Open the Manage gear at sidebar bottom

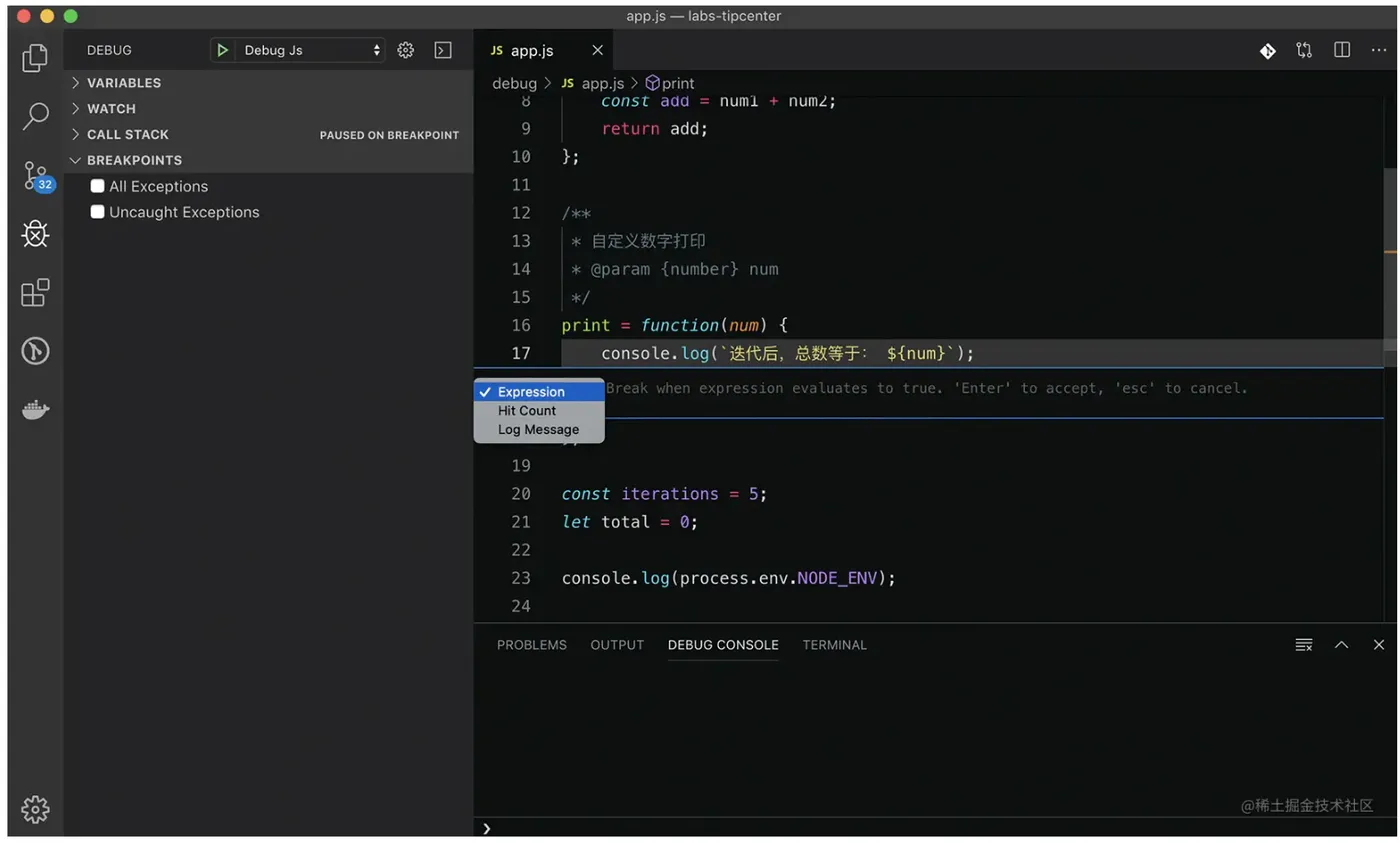pyautogui.click(x=35, y=809)
